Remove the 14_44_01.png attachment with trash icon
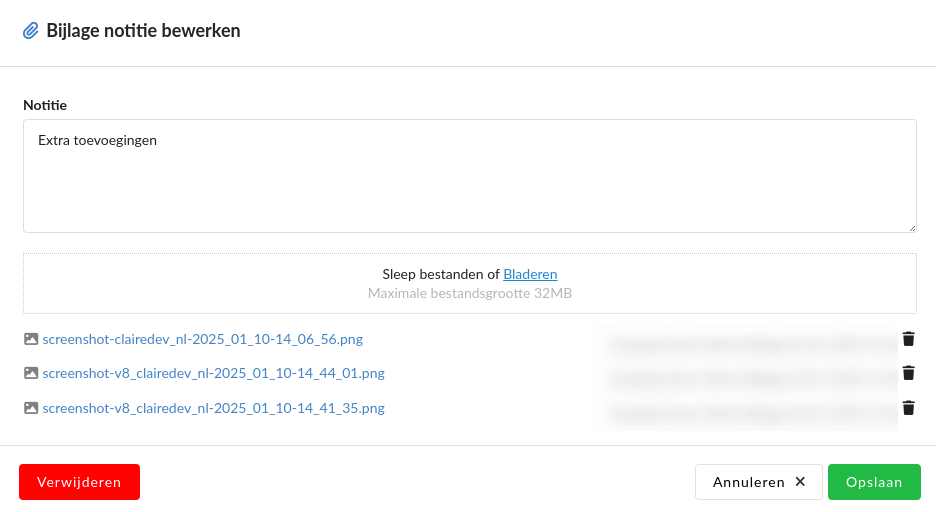The width and height of the screenshot is (936, 512). pos(908,373)
